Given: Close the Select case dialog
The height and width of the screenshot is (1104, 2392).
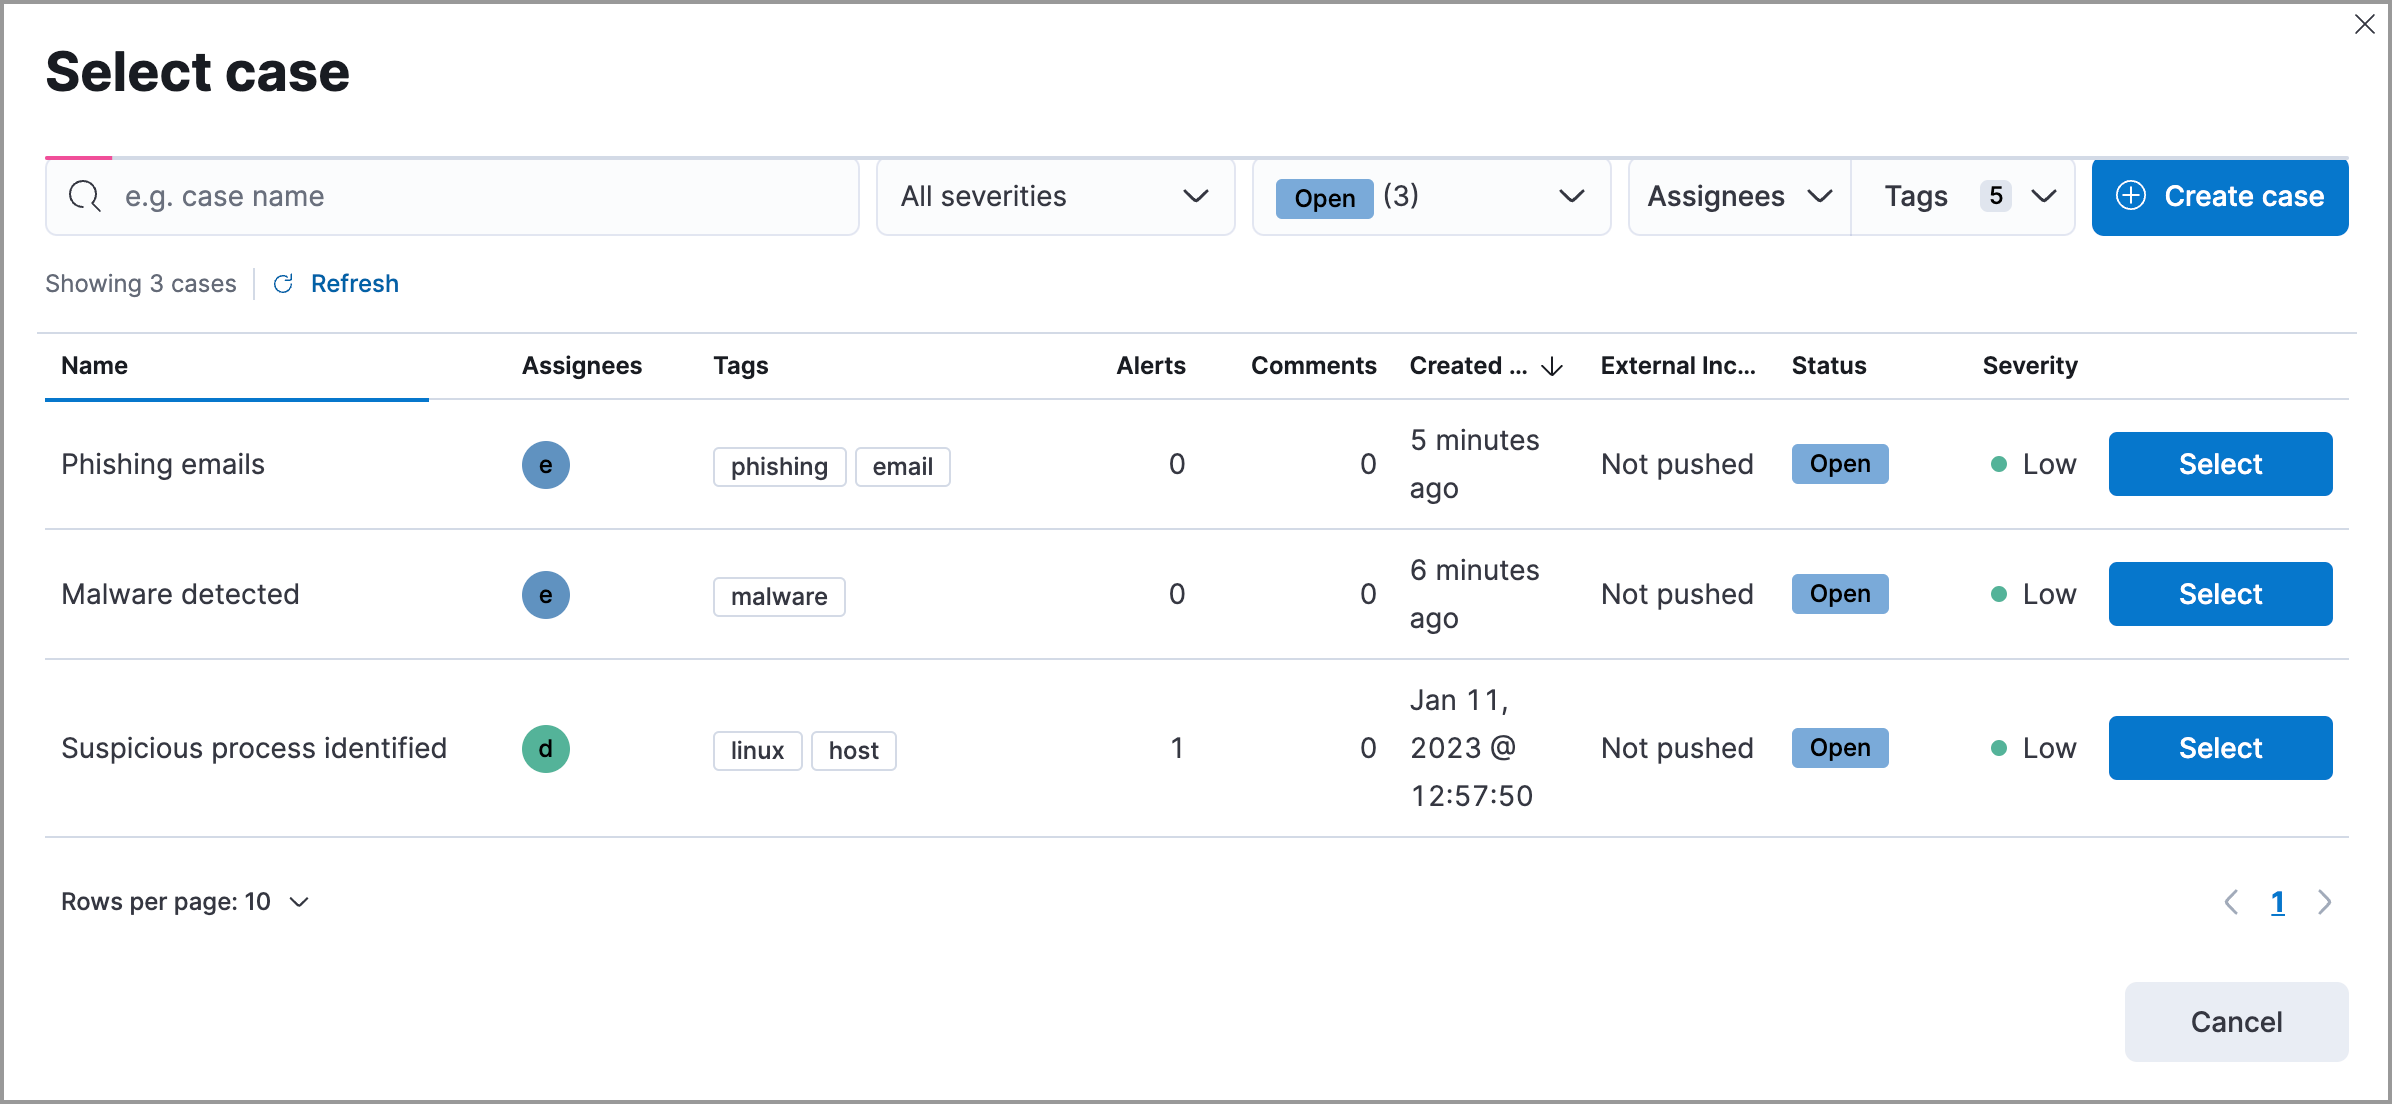Looking at the screenshot, I should point(2366,24).
